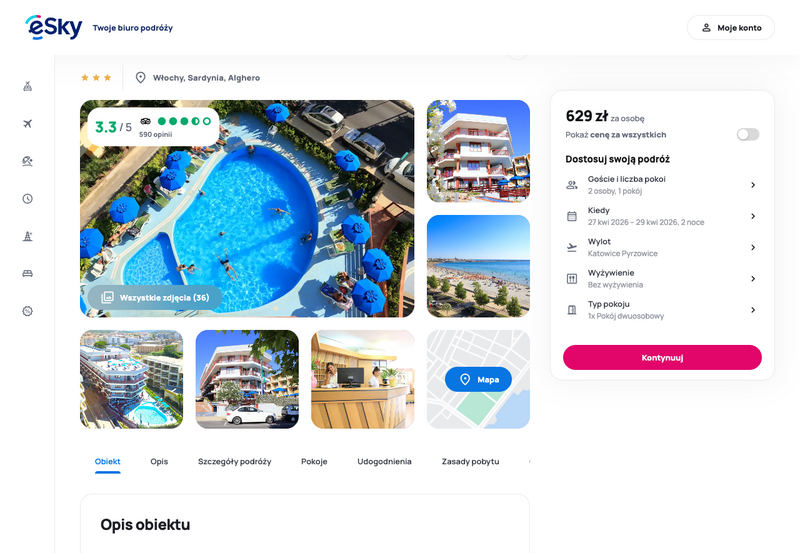Expand the Kiedy date selection row
Image resolution: width=800 pixels, height=553 pixels.
662,216
